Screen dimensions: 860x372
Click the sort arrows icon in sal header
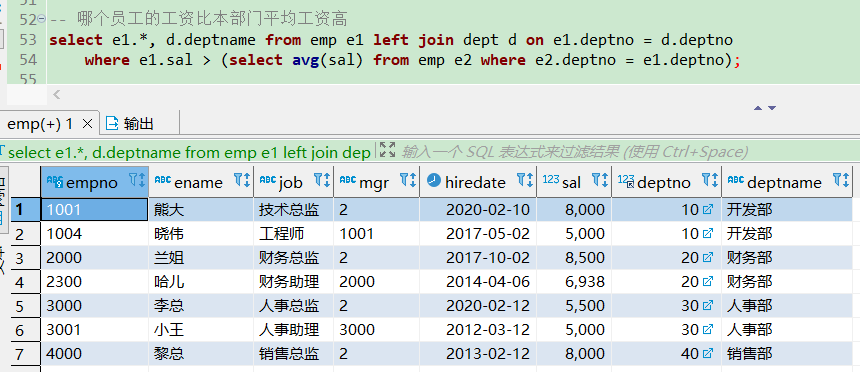pos(604,179)
